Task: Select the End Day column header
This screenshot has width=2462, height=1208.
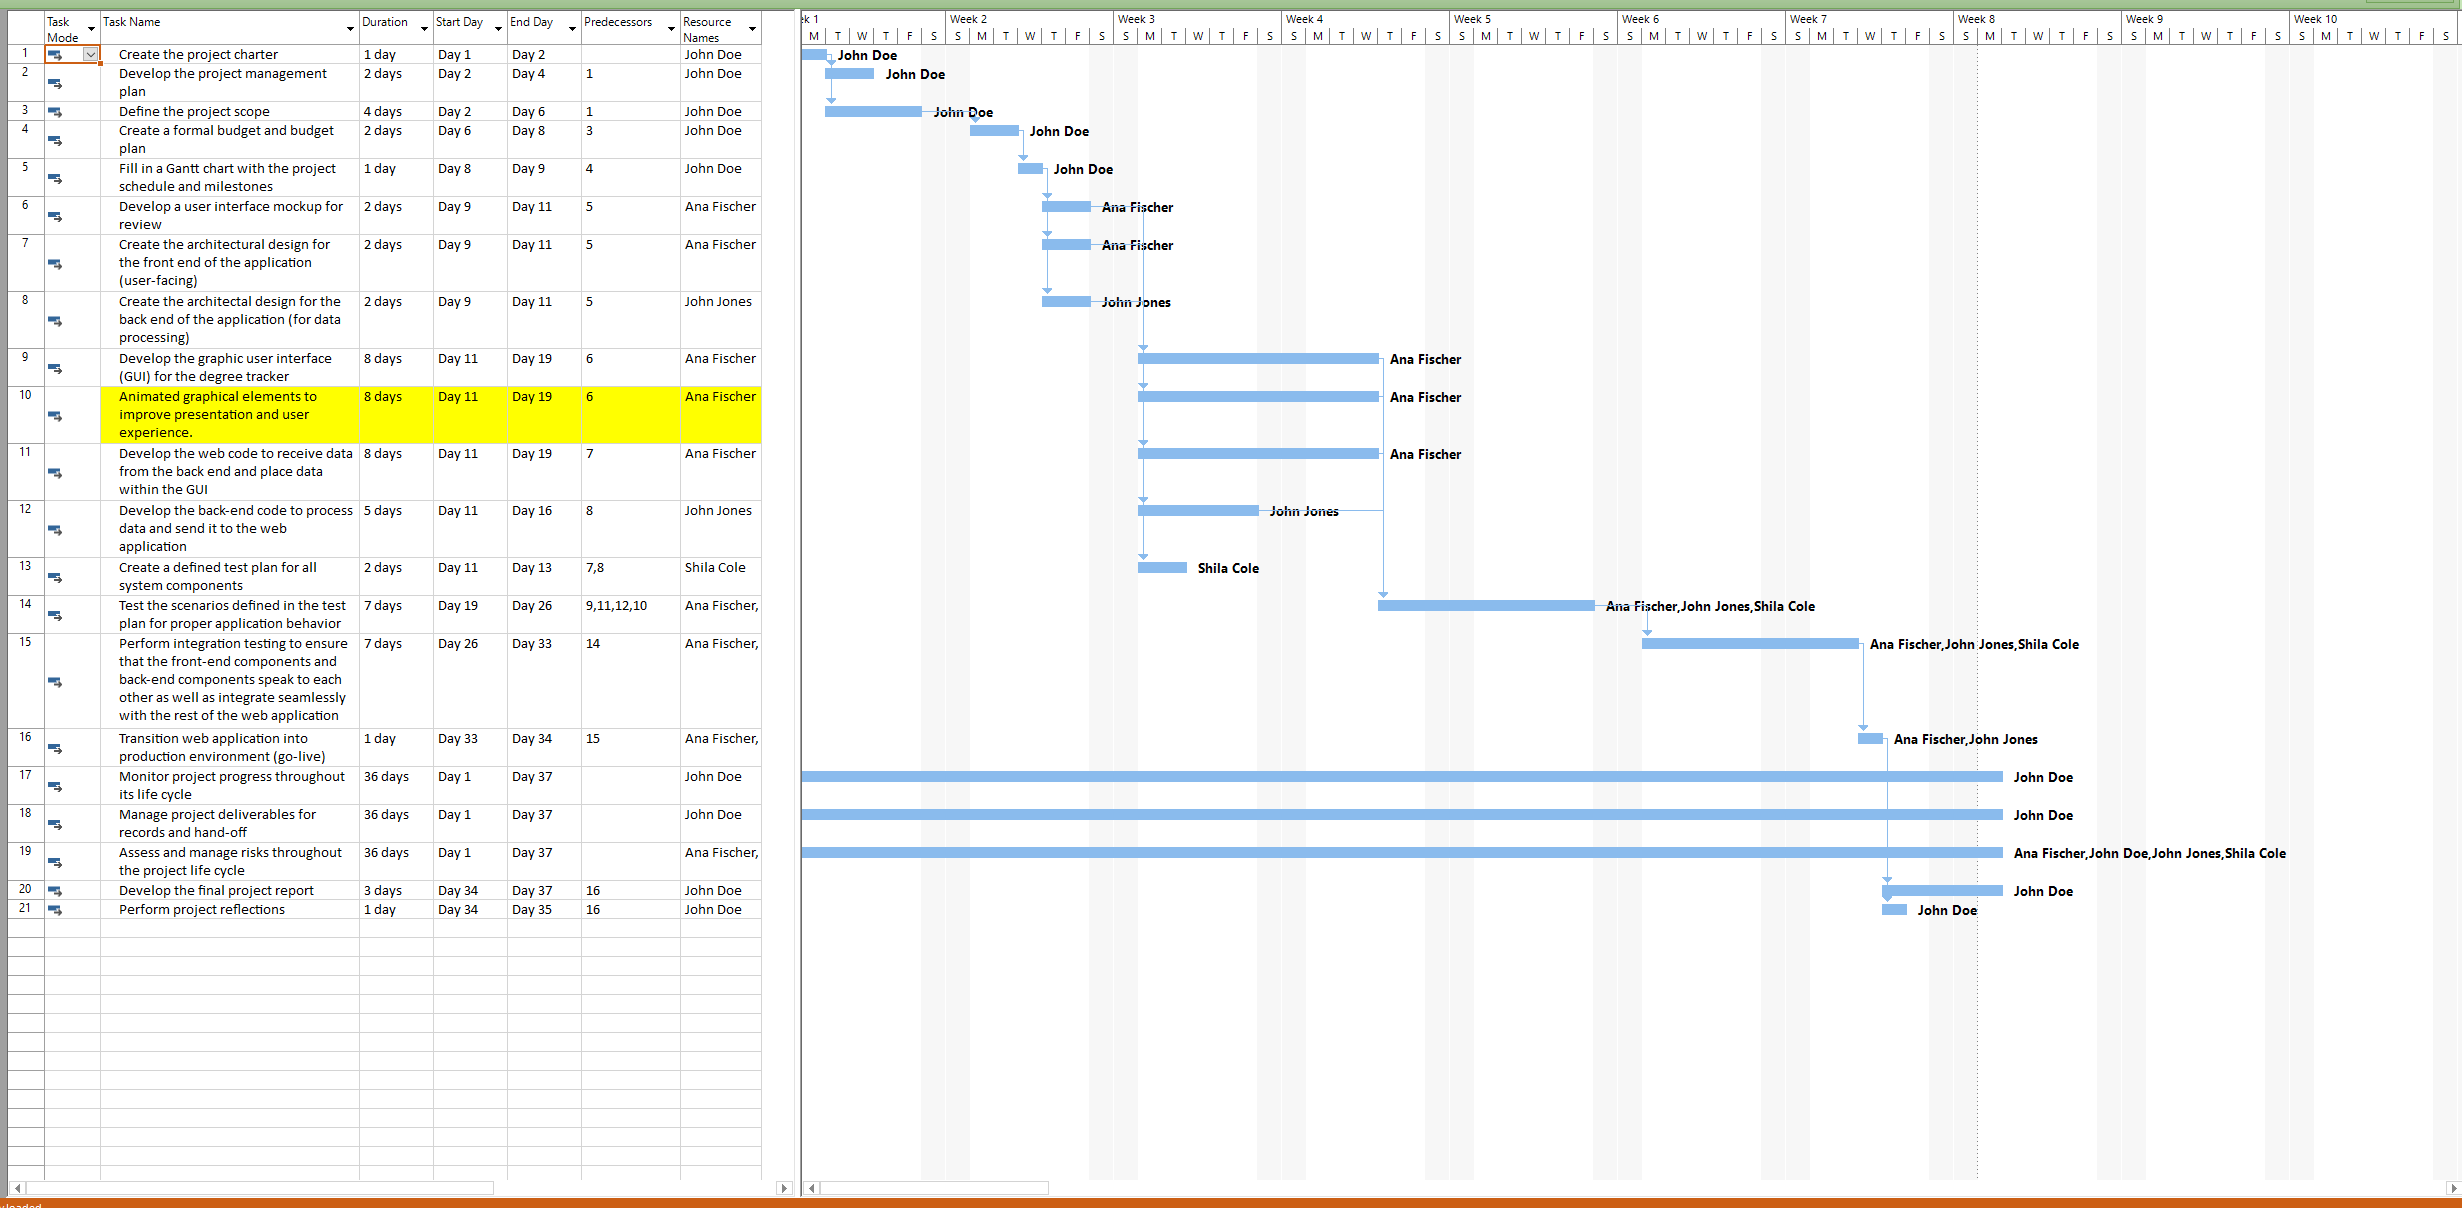Action: coord(532,22)
